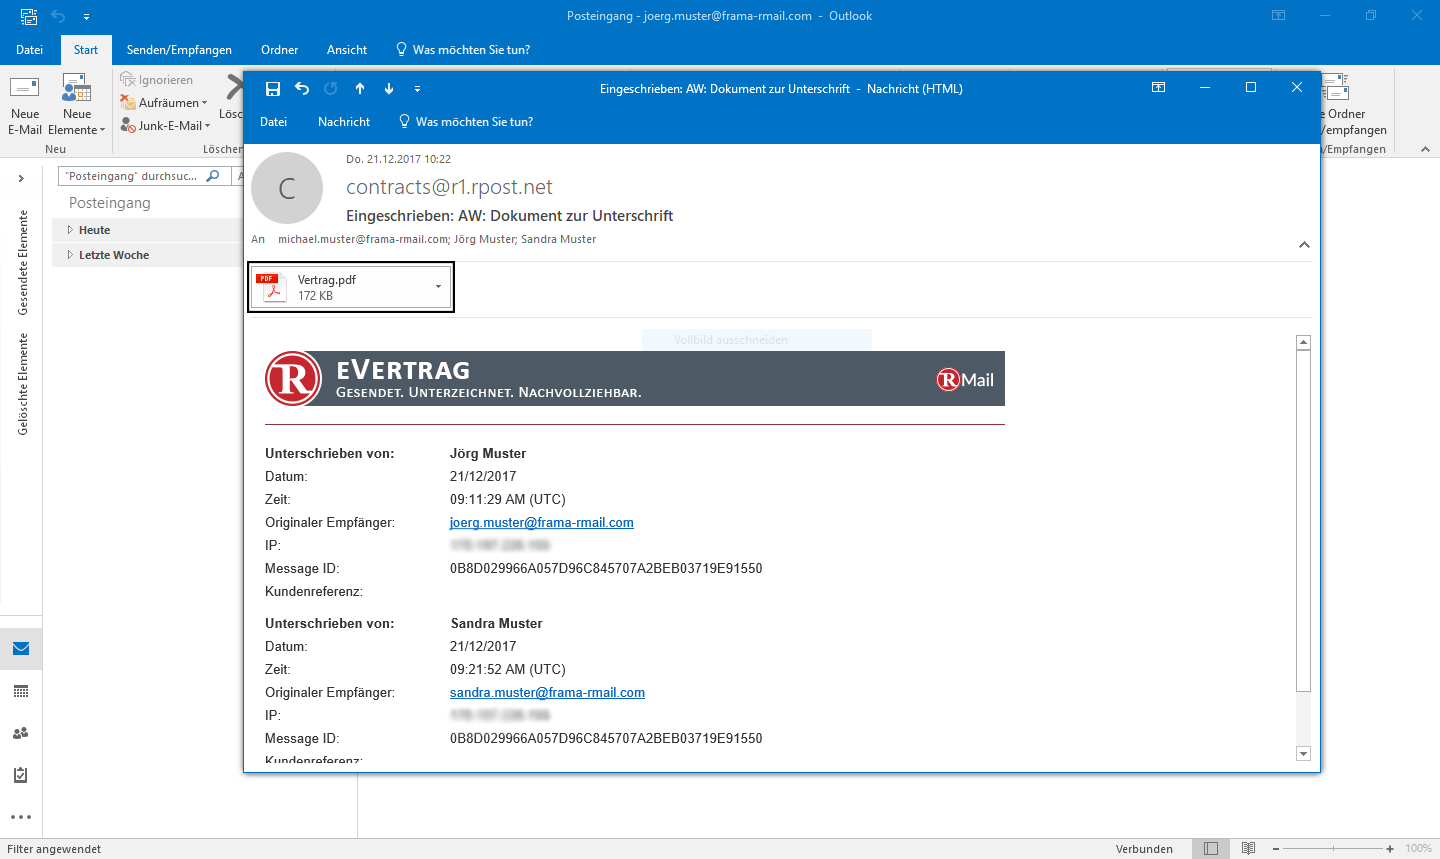Open Datei tab in main Outlook window
Viewport: 1440px width, 859px height.
(x=30, y=50)
